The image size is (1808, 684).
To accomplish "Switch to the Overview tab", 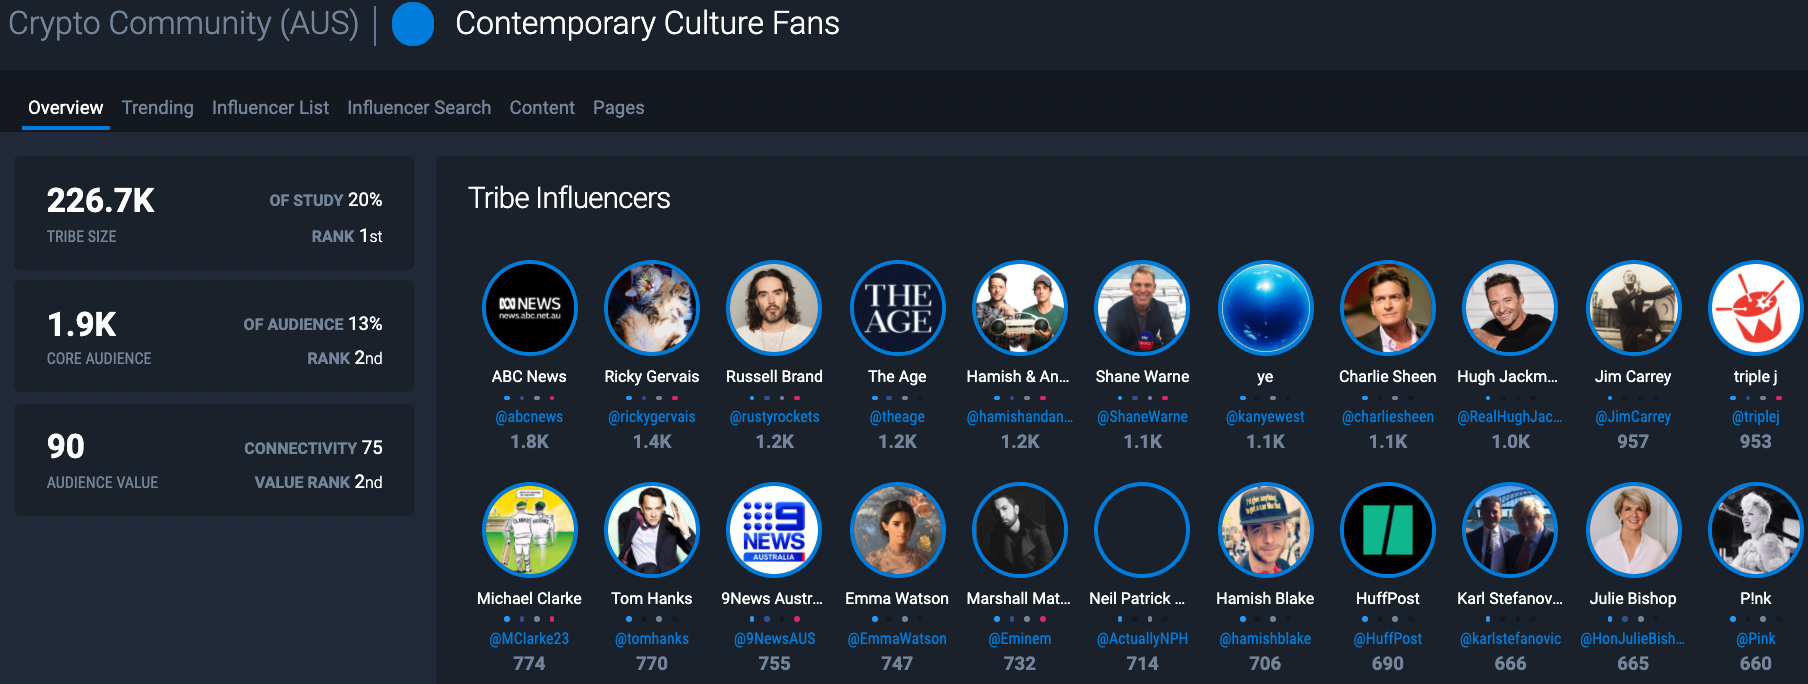I will [65, 107].
